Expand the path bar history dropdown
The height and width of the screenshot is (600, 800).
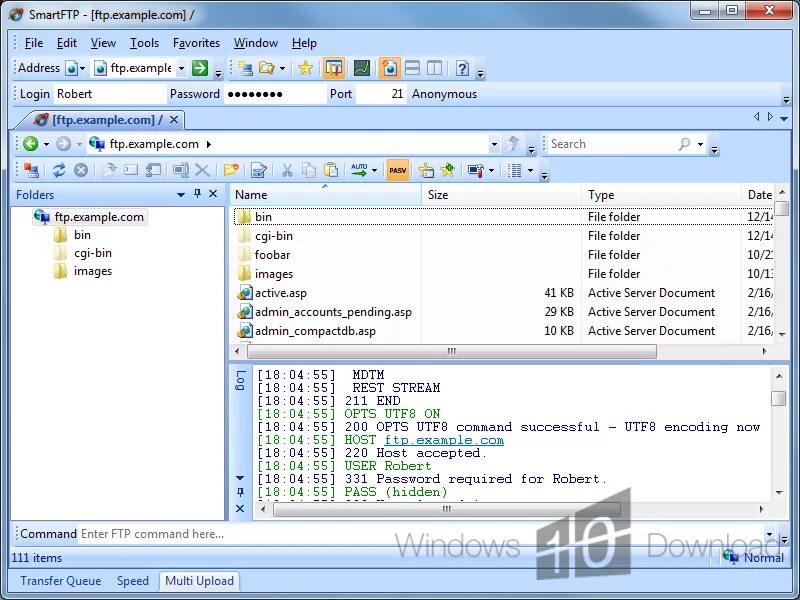(x=494, y=144)
